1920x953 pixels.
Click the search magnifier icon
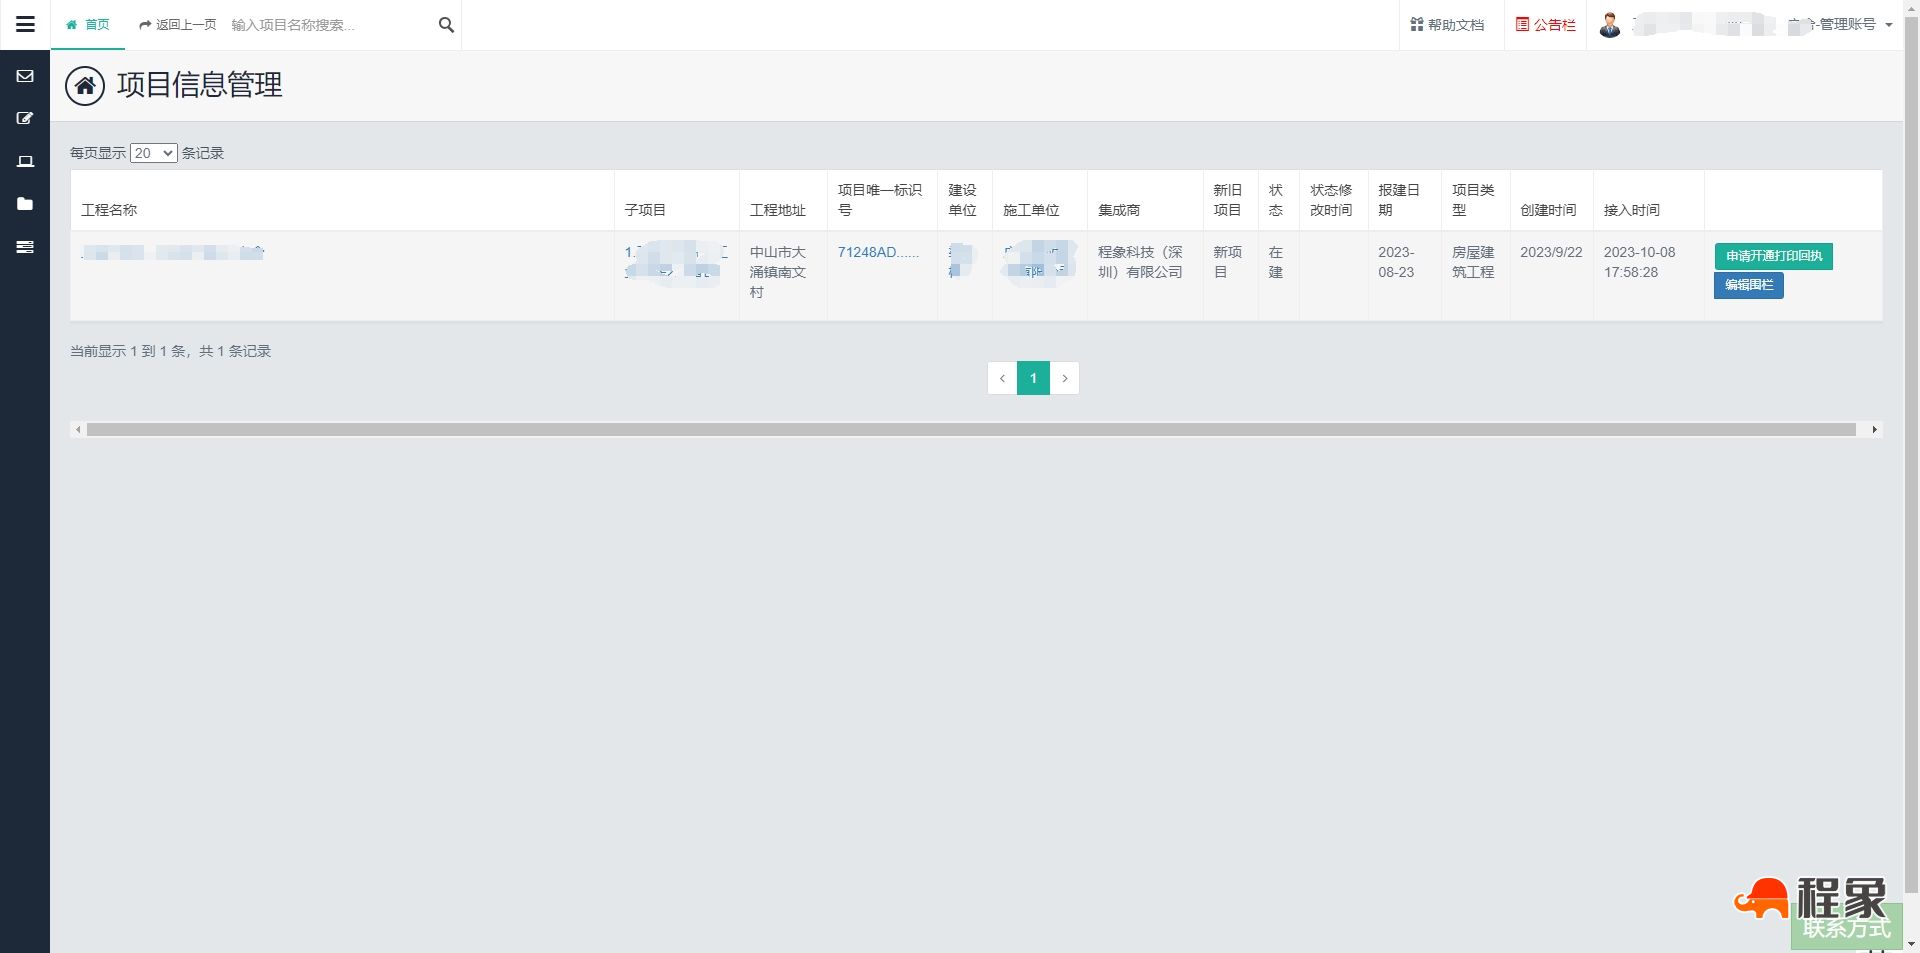pyautogui.click(x=446, y=25)
